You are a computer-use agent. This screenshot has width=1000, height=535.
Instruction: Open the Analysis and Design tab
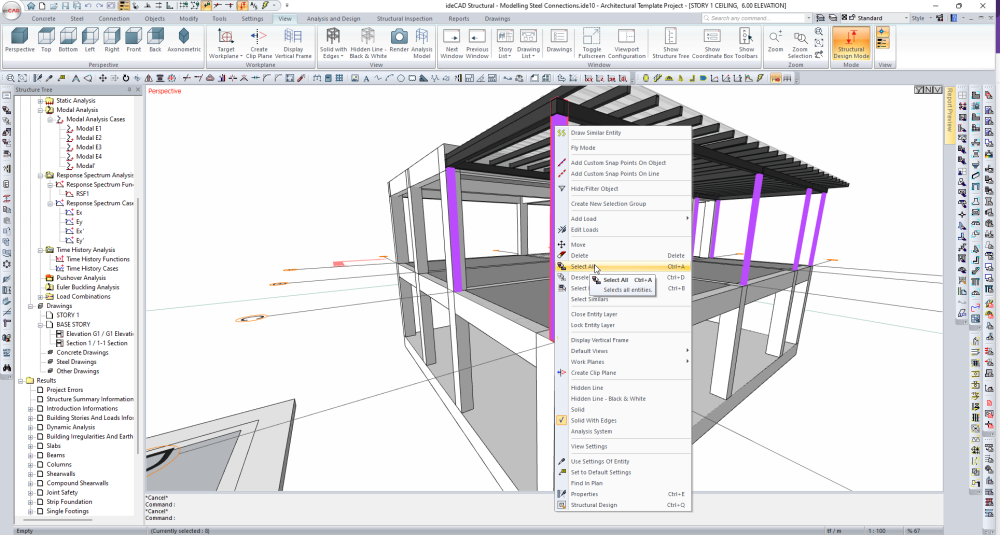[x=334, y=18]
